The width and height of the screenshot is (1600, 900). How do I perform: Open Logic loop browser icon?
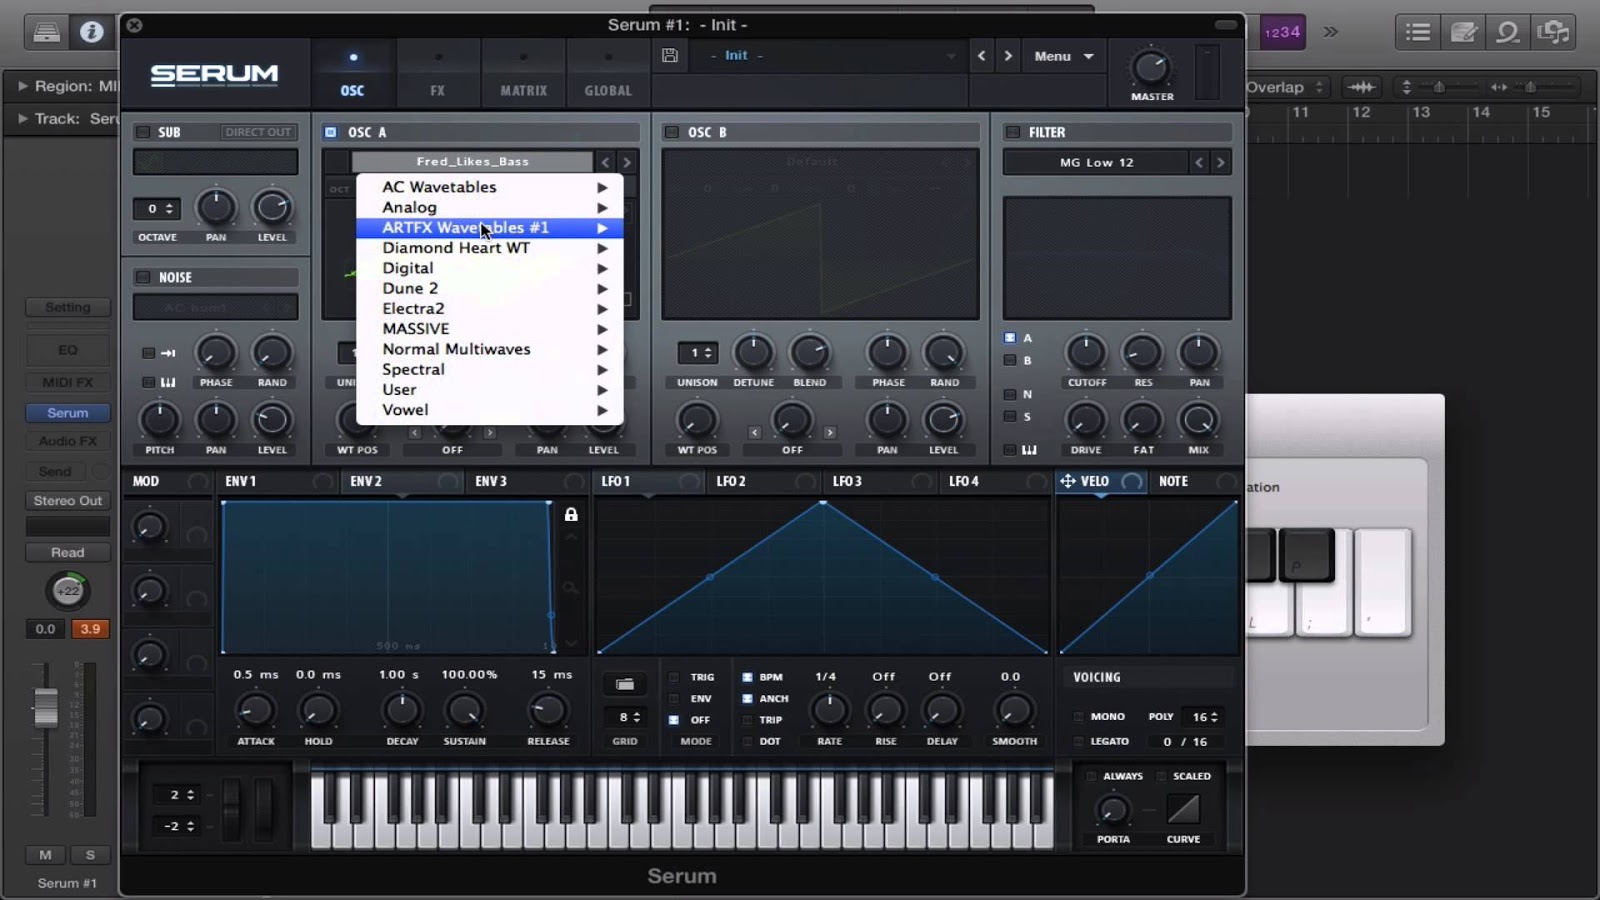[1508, 32]
